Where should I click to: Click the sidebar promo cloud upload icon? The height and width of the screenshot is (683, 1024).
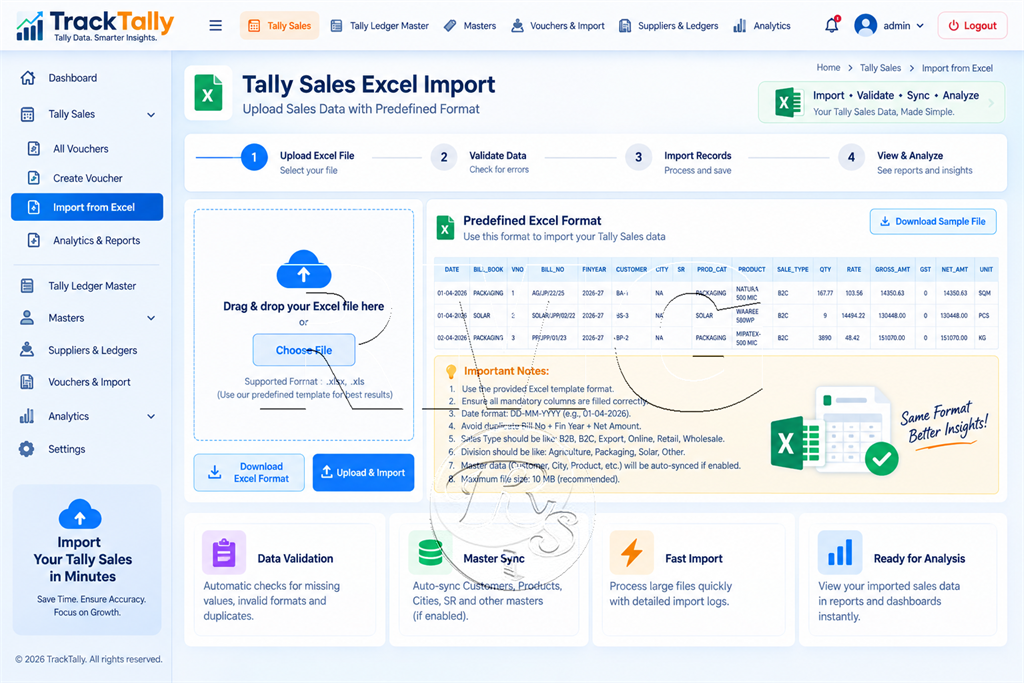click(80, 514)
